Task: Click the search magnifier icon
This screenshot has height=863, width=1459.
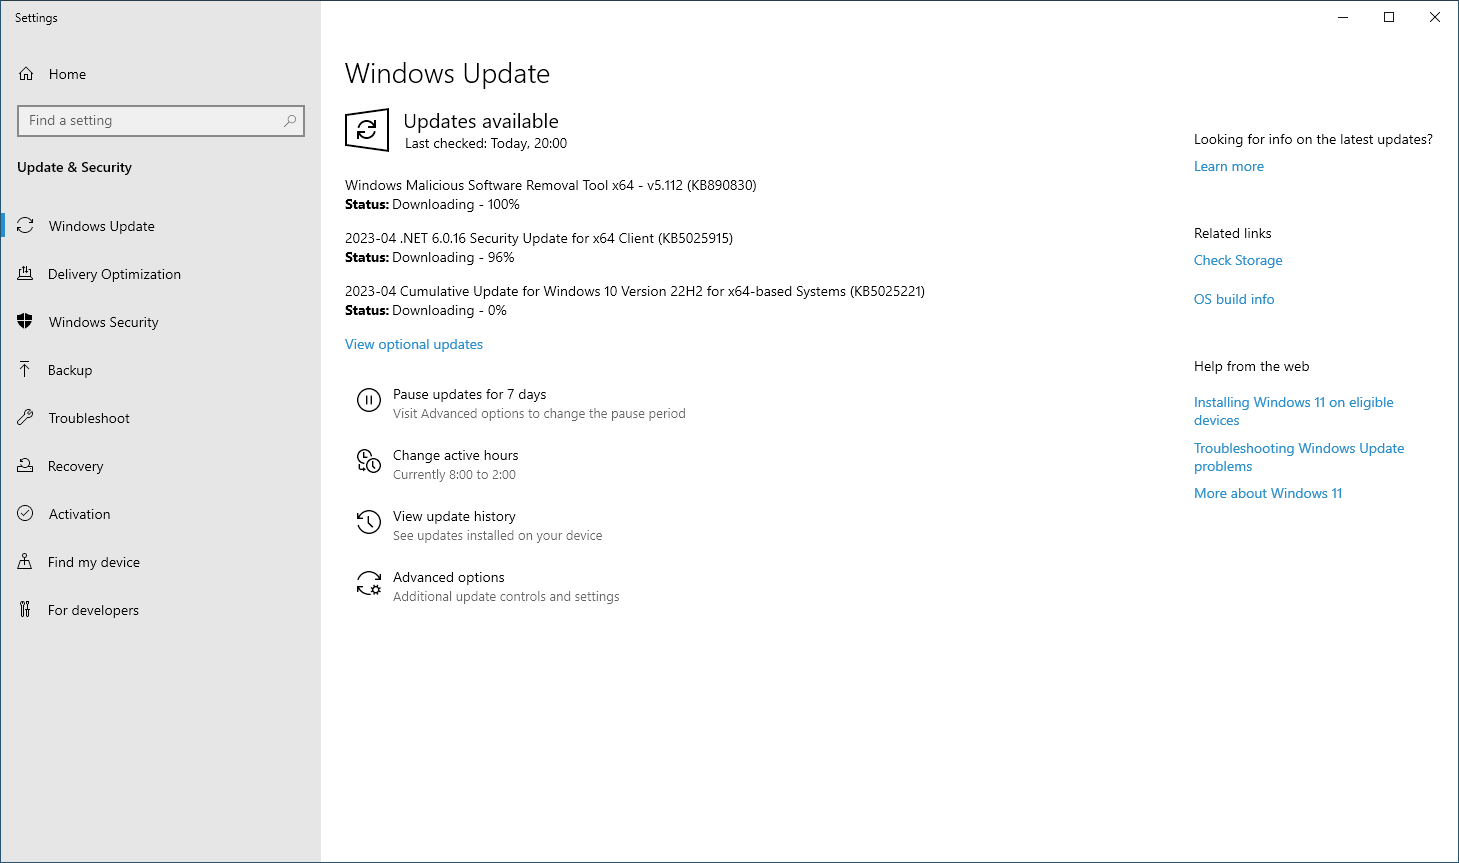Action: (290, 121)
